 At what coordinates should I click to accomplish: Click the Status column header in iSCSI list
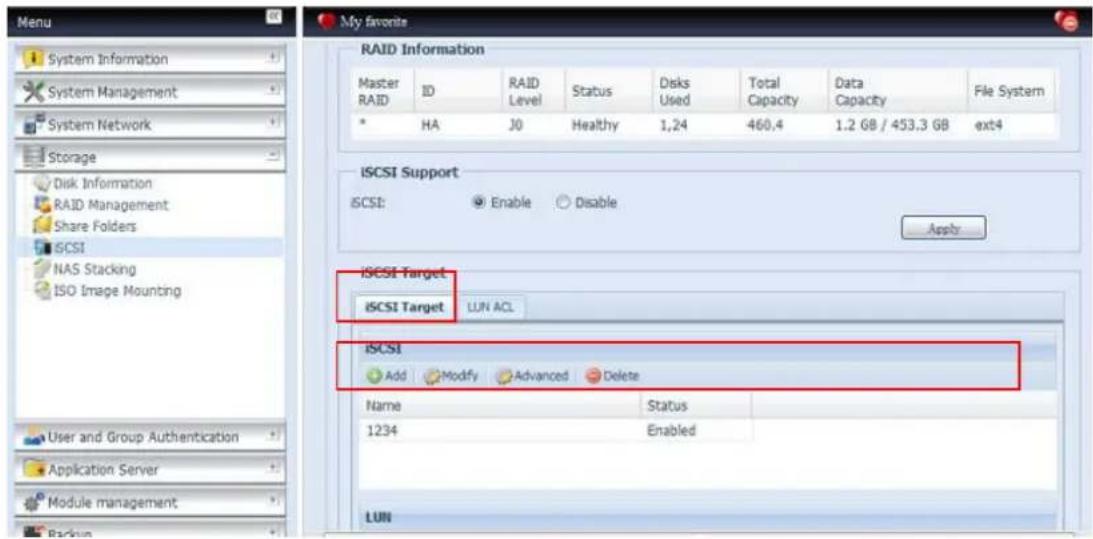(x=696, y=406)
